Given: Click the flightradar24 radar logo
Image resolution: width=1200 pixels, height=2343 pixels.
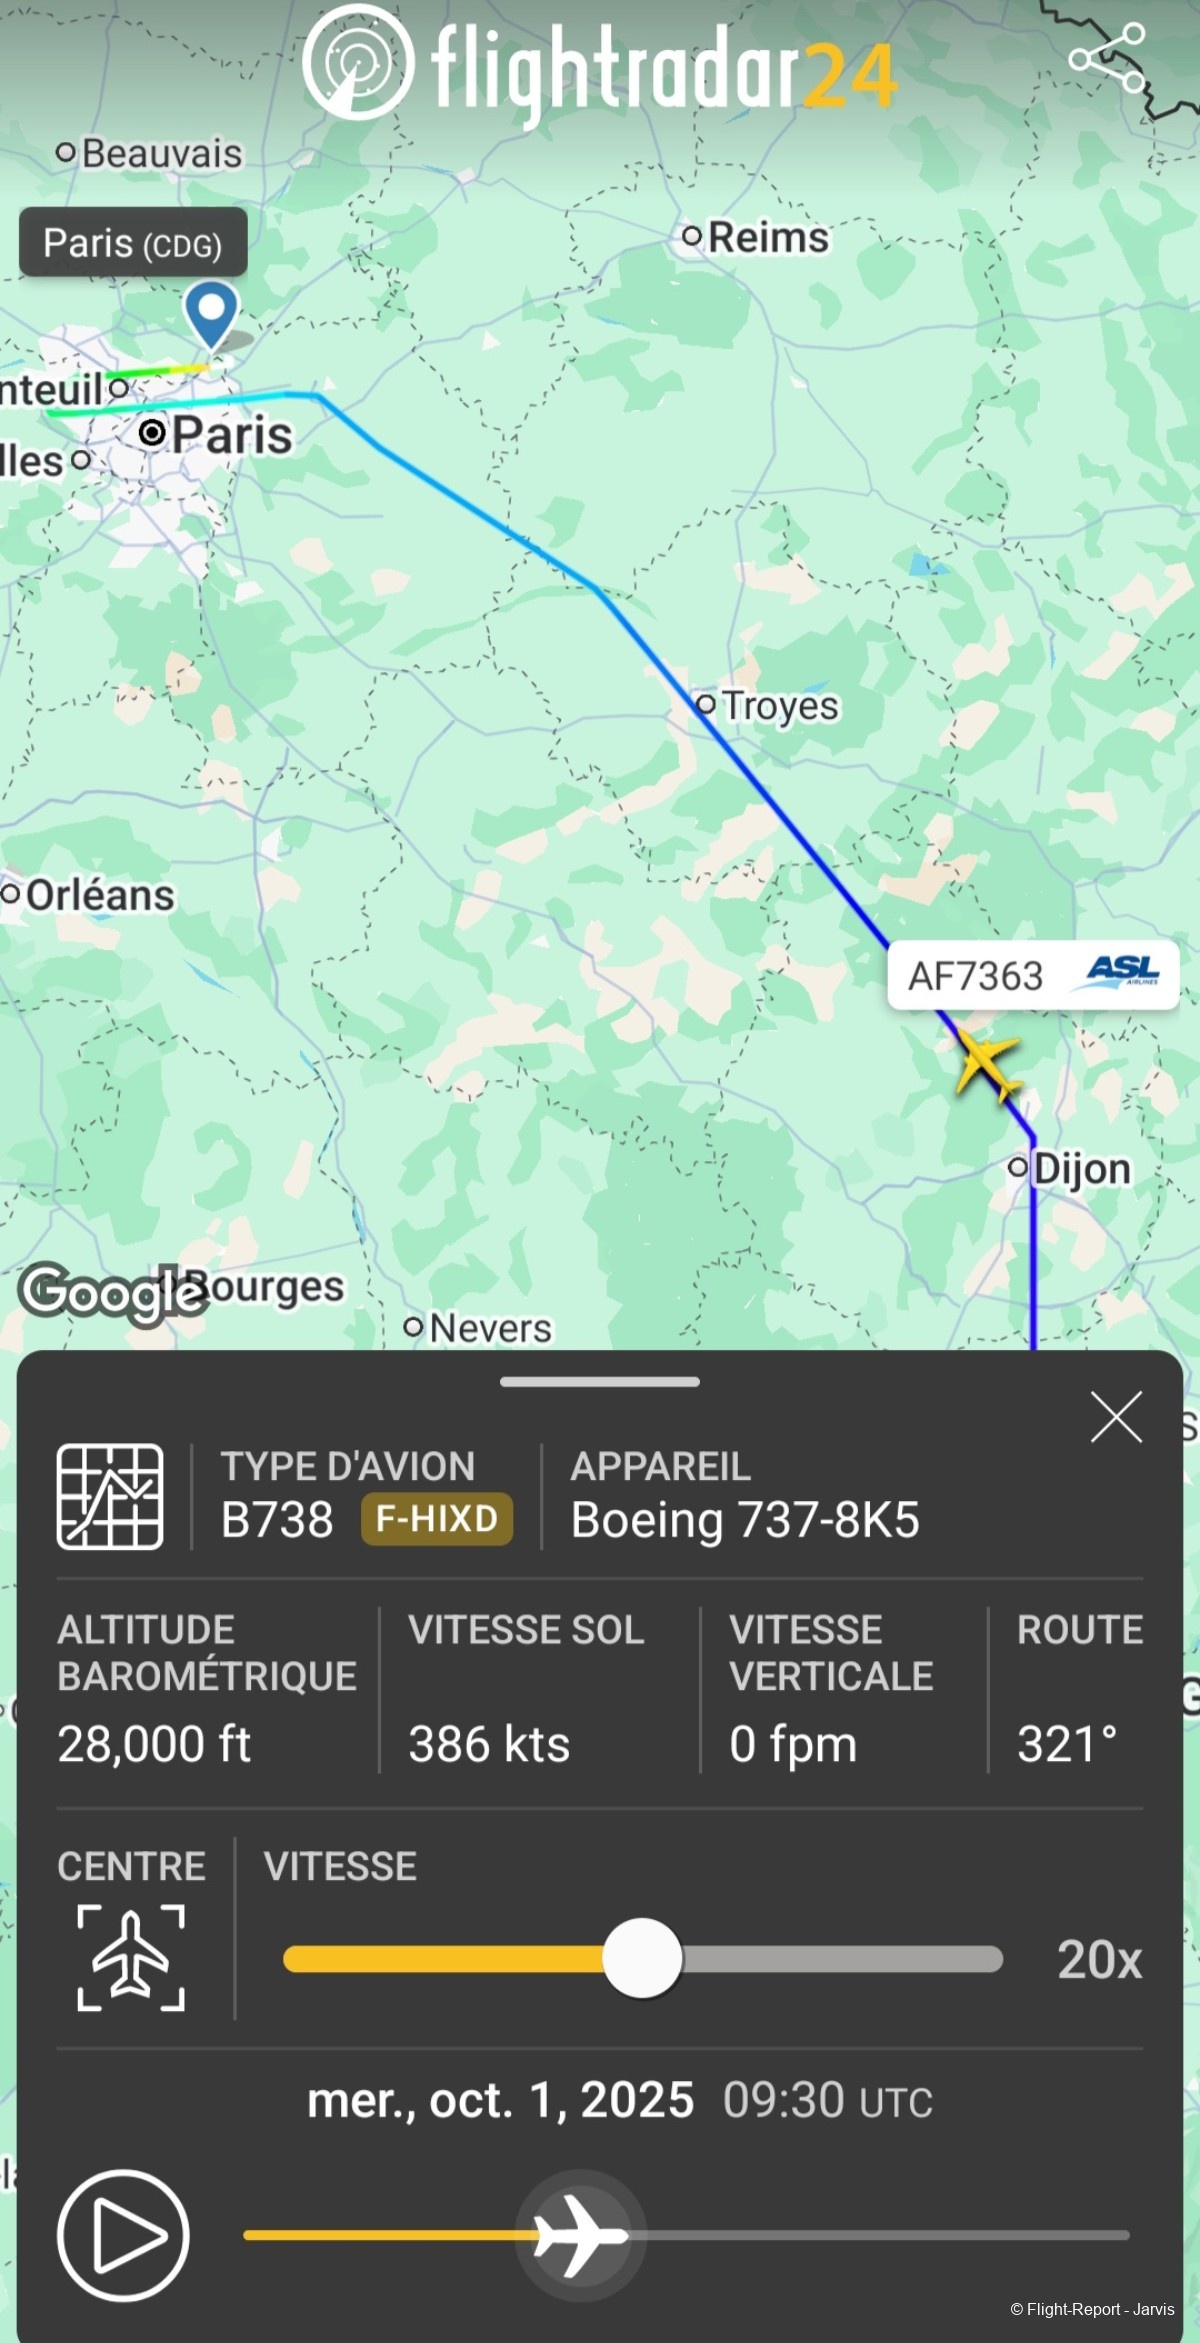Looking at the screenshot, I should (357, 62).
